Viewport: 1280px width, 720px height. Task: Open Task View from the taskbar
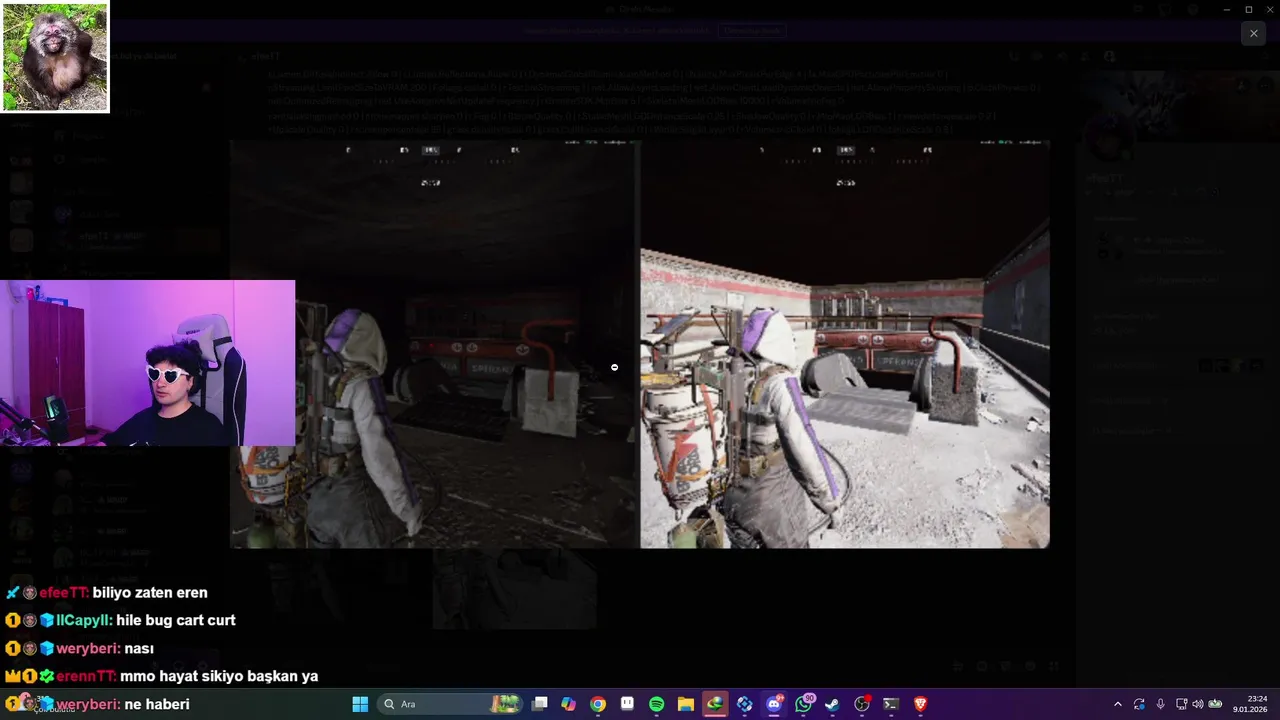point(540,704)
